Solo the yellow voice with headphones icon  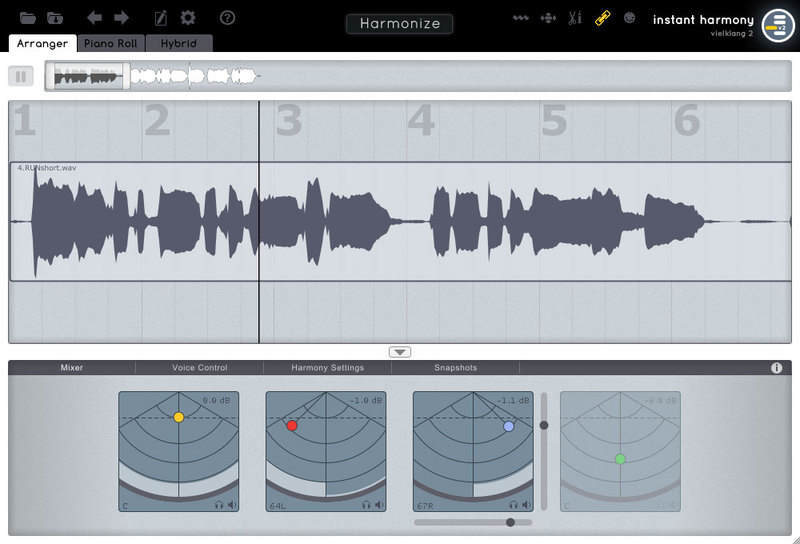218,505
